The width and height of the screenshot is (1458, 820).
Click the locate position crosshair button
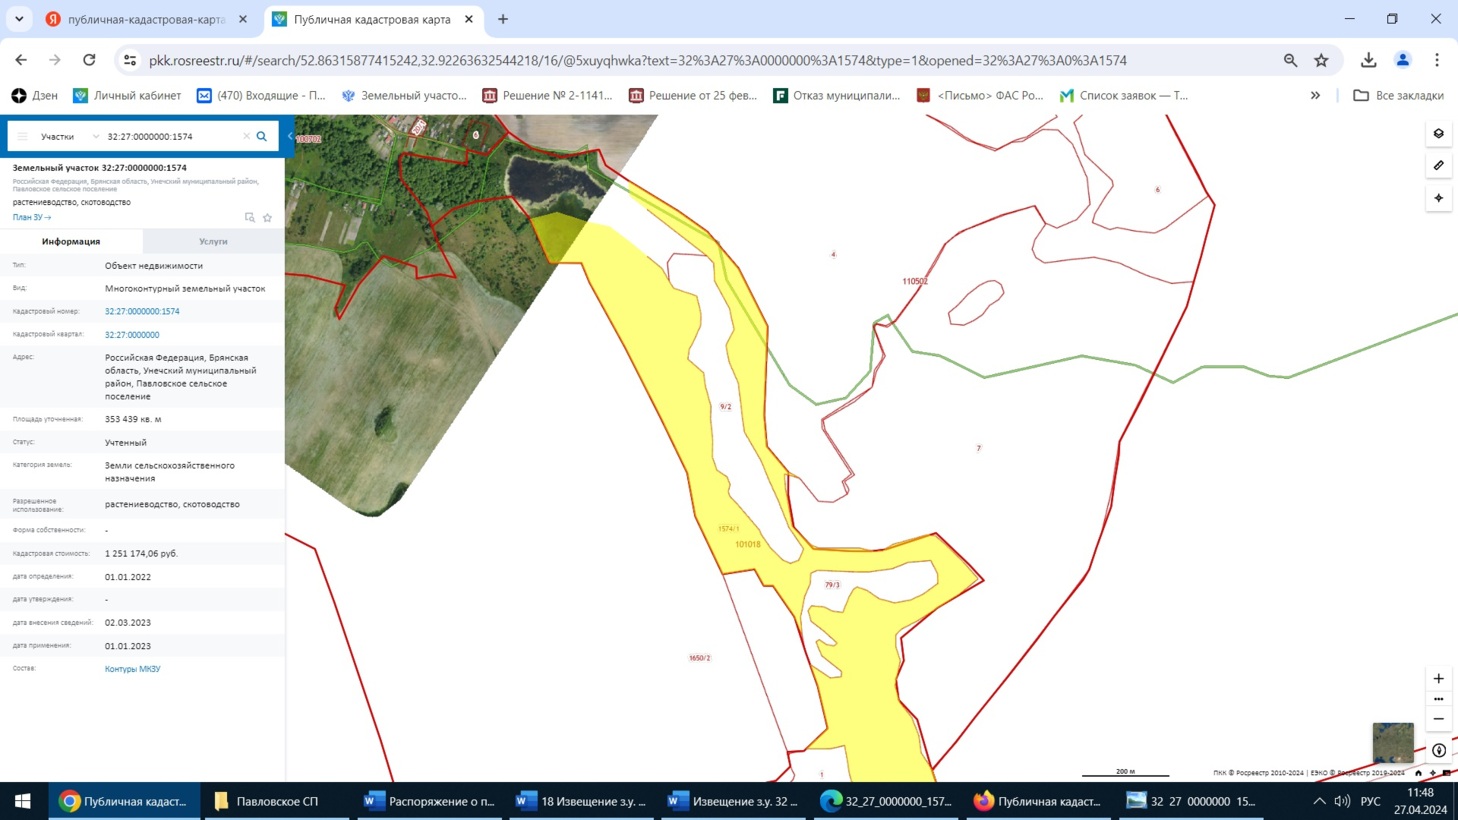pos(1438,198)
